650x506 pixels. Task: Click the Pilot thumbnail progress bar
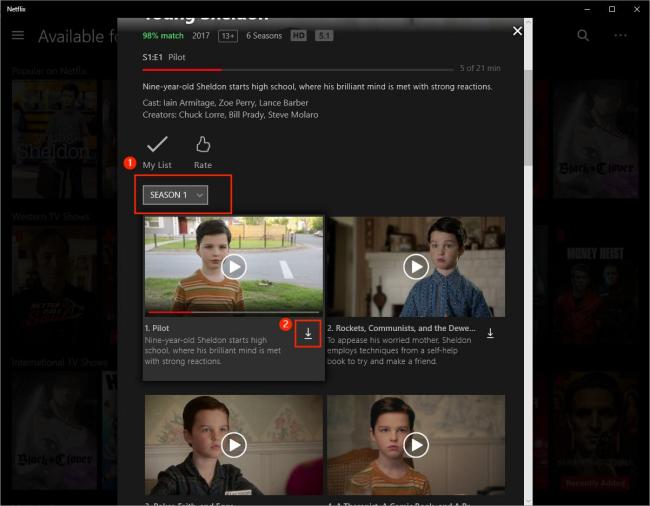coord(234,312)
